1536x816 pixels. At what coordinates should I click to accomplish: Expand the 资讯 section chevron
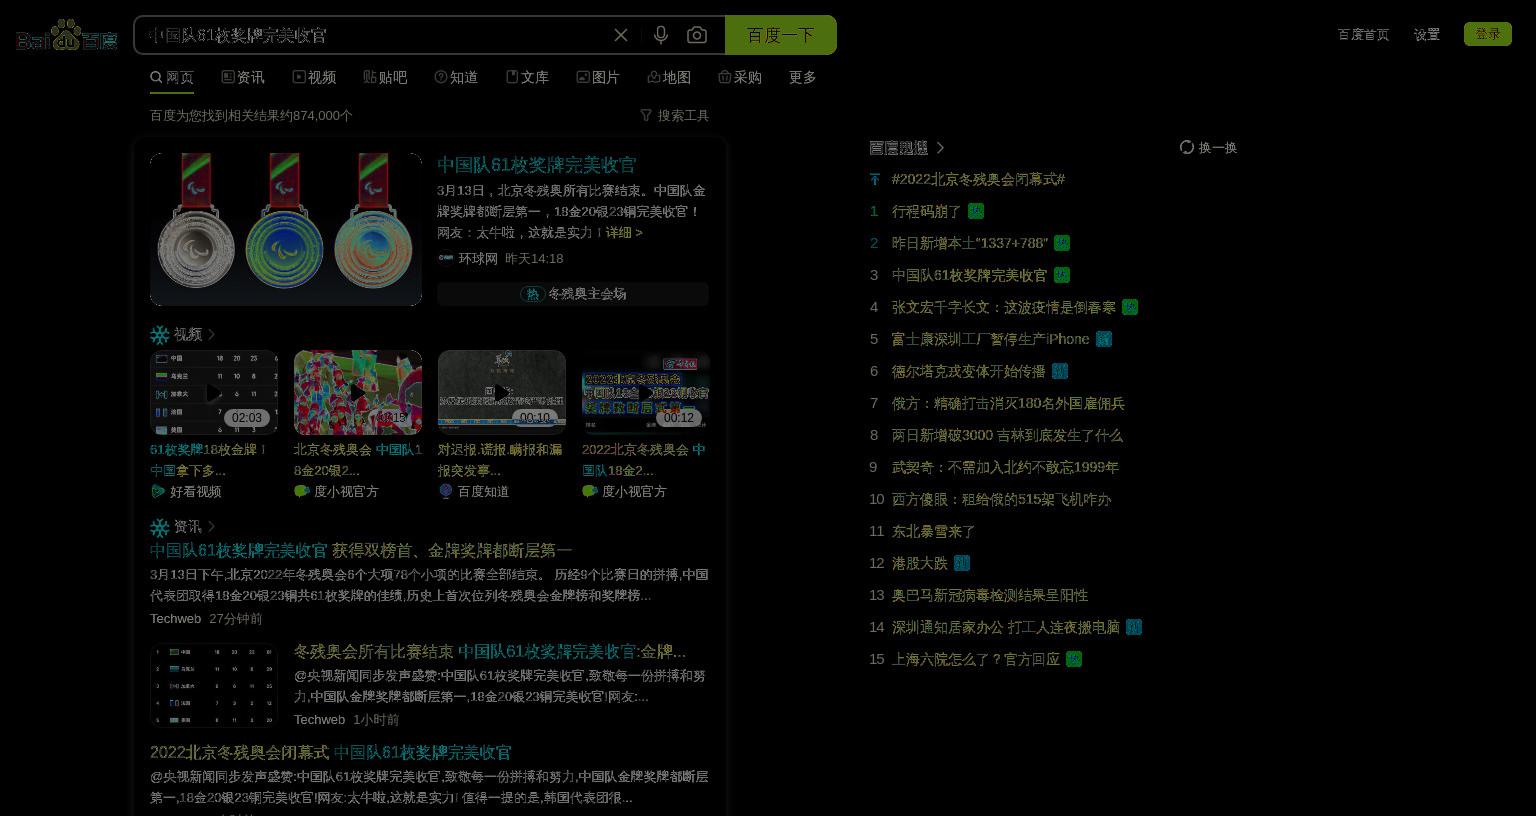(211, 526)
